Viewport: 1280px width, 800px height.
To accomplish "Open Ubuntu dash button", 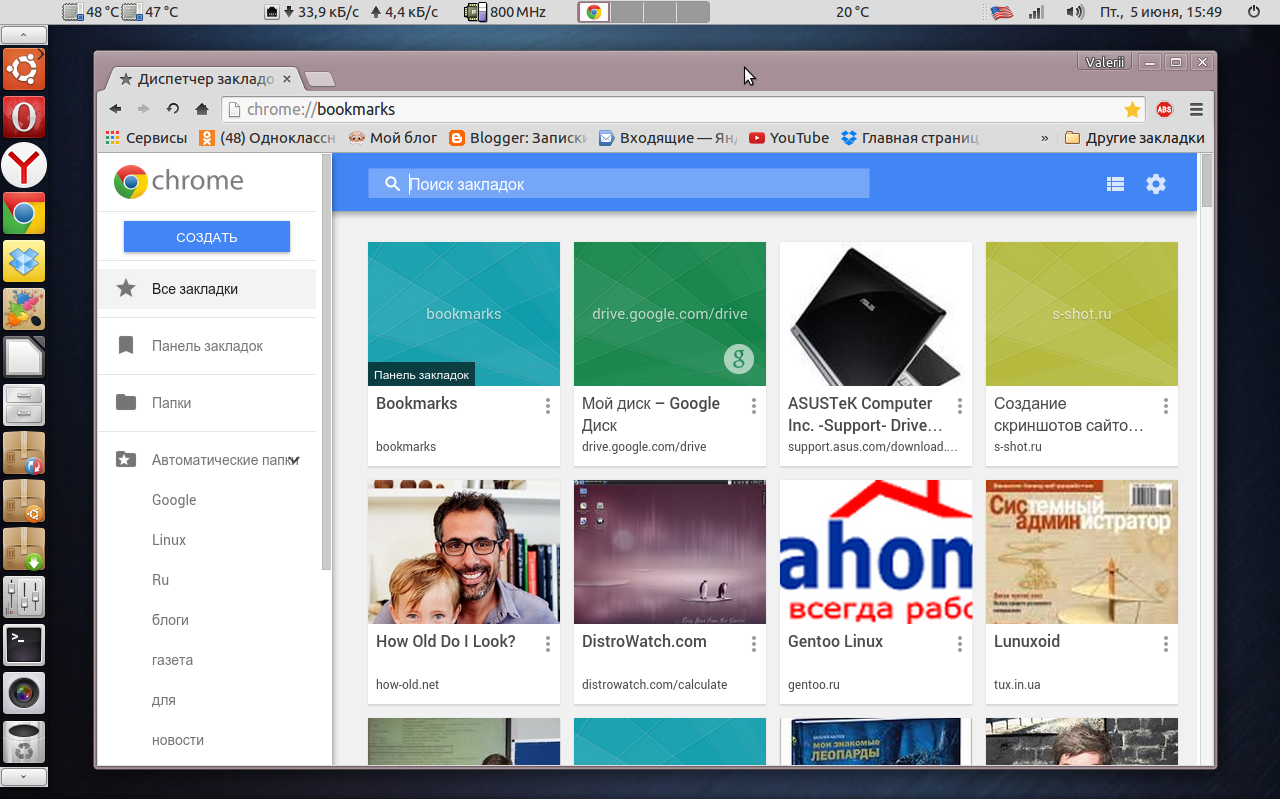I will [24, 69].
